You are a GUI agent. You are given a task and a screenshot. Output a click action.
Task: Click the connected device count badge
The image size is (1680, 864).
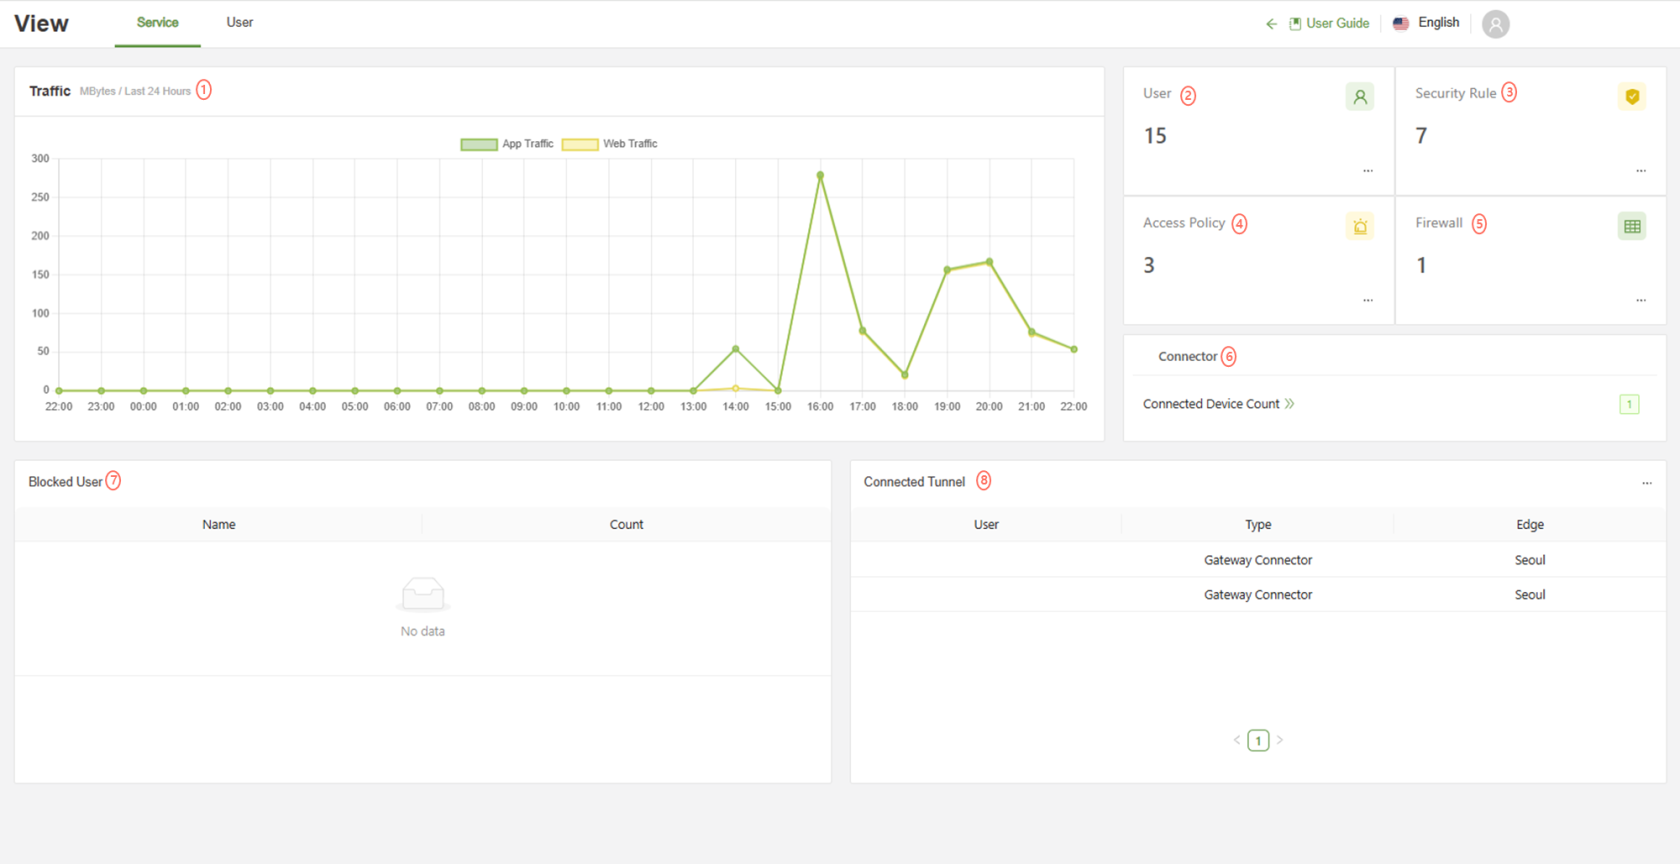pyautogui.click(x=1628, y=404)
